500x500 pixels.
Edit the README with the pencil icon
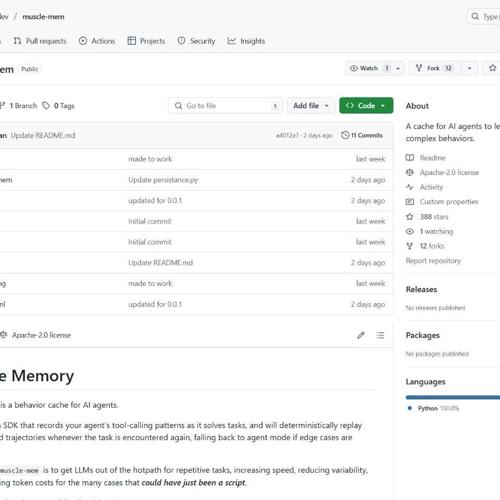361,335
